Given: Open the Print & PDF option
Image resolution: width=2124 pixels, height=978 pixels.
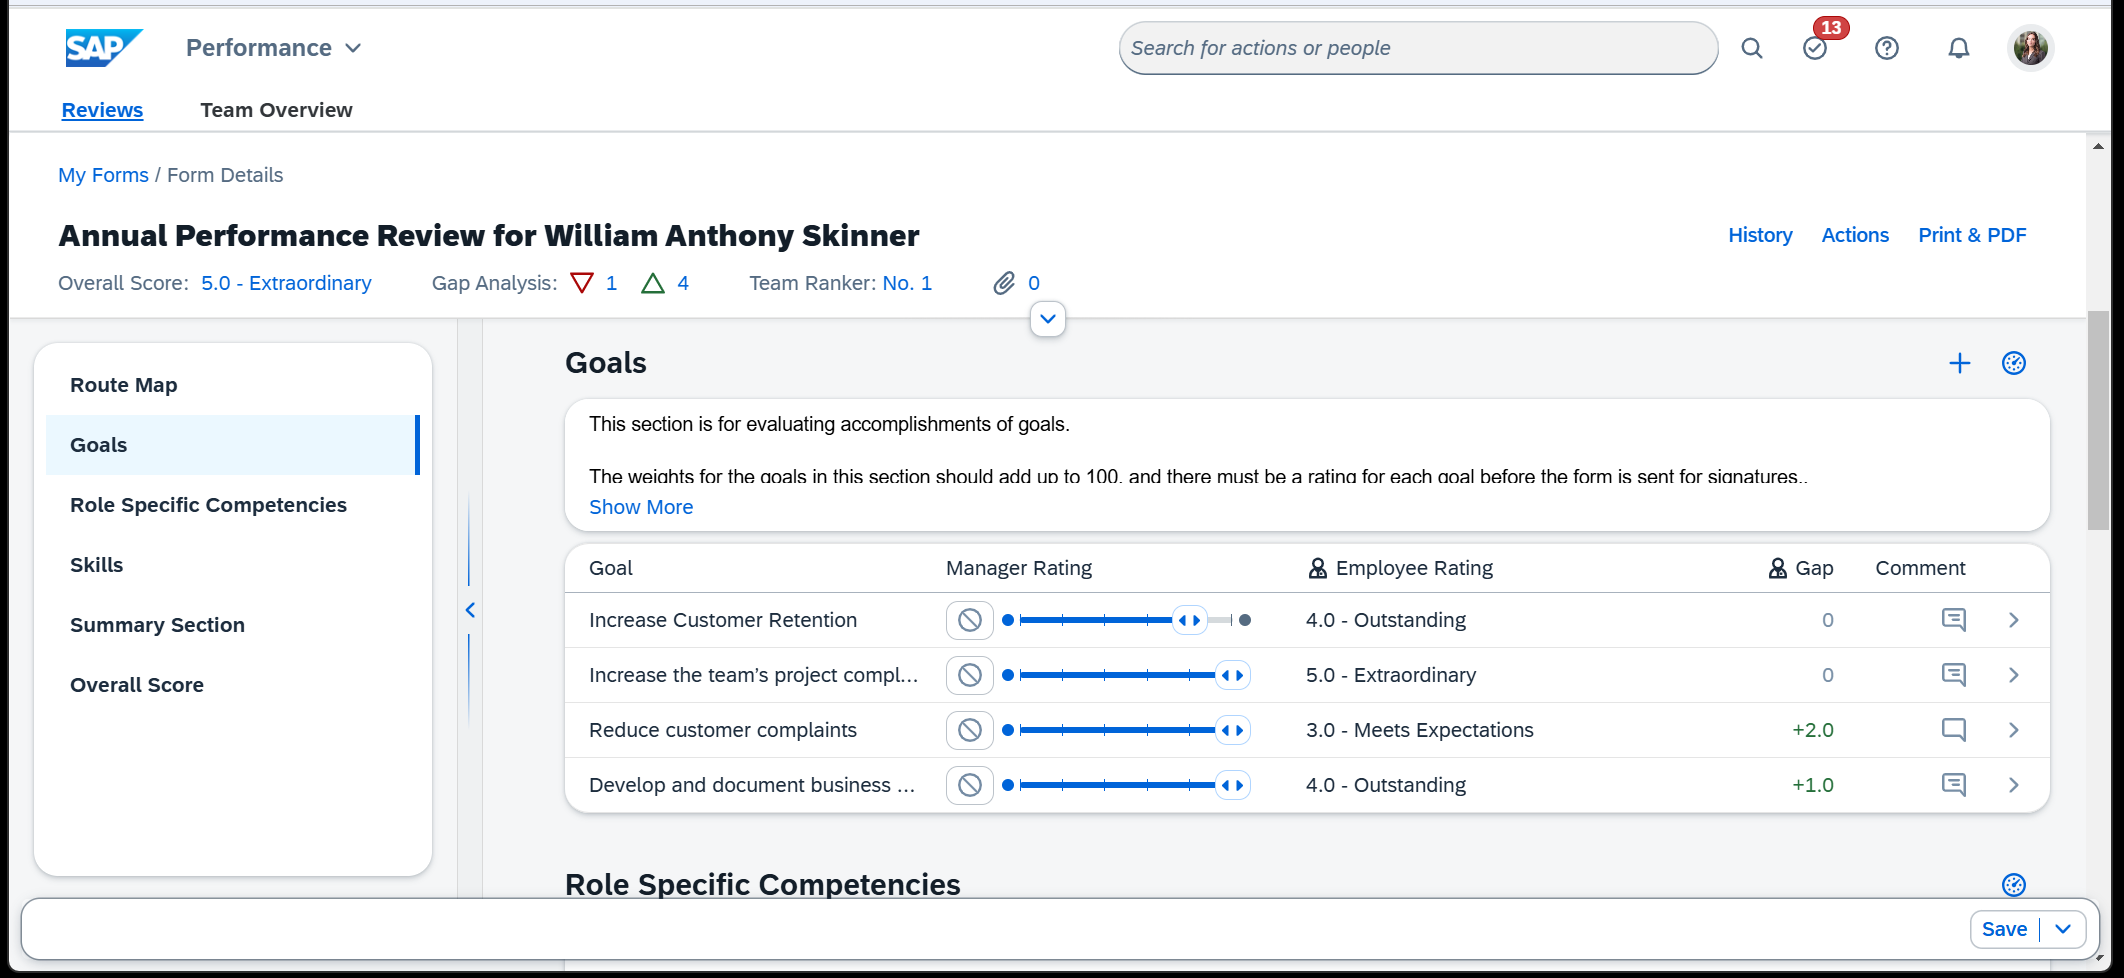Looking at the screenshot, I should (x=1971, y=235).
